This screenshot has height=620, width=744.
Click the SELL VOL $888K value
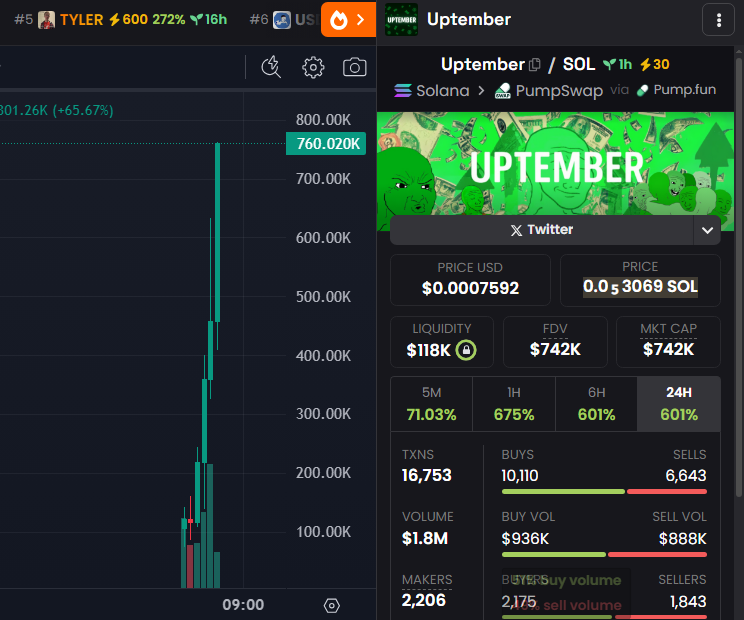(x=682, y=538)
